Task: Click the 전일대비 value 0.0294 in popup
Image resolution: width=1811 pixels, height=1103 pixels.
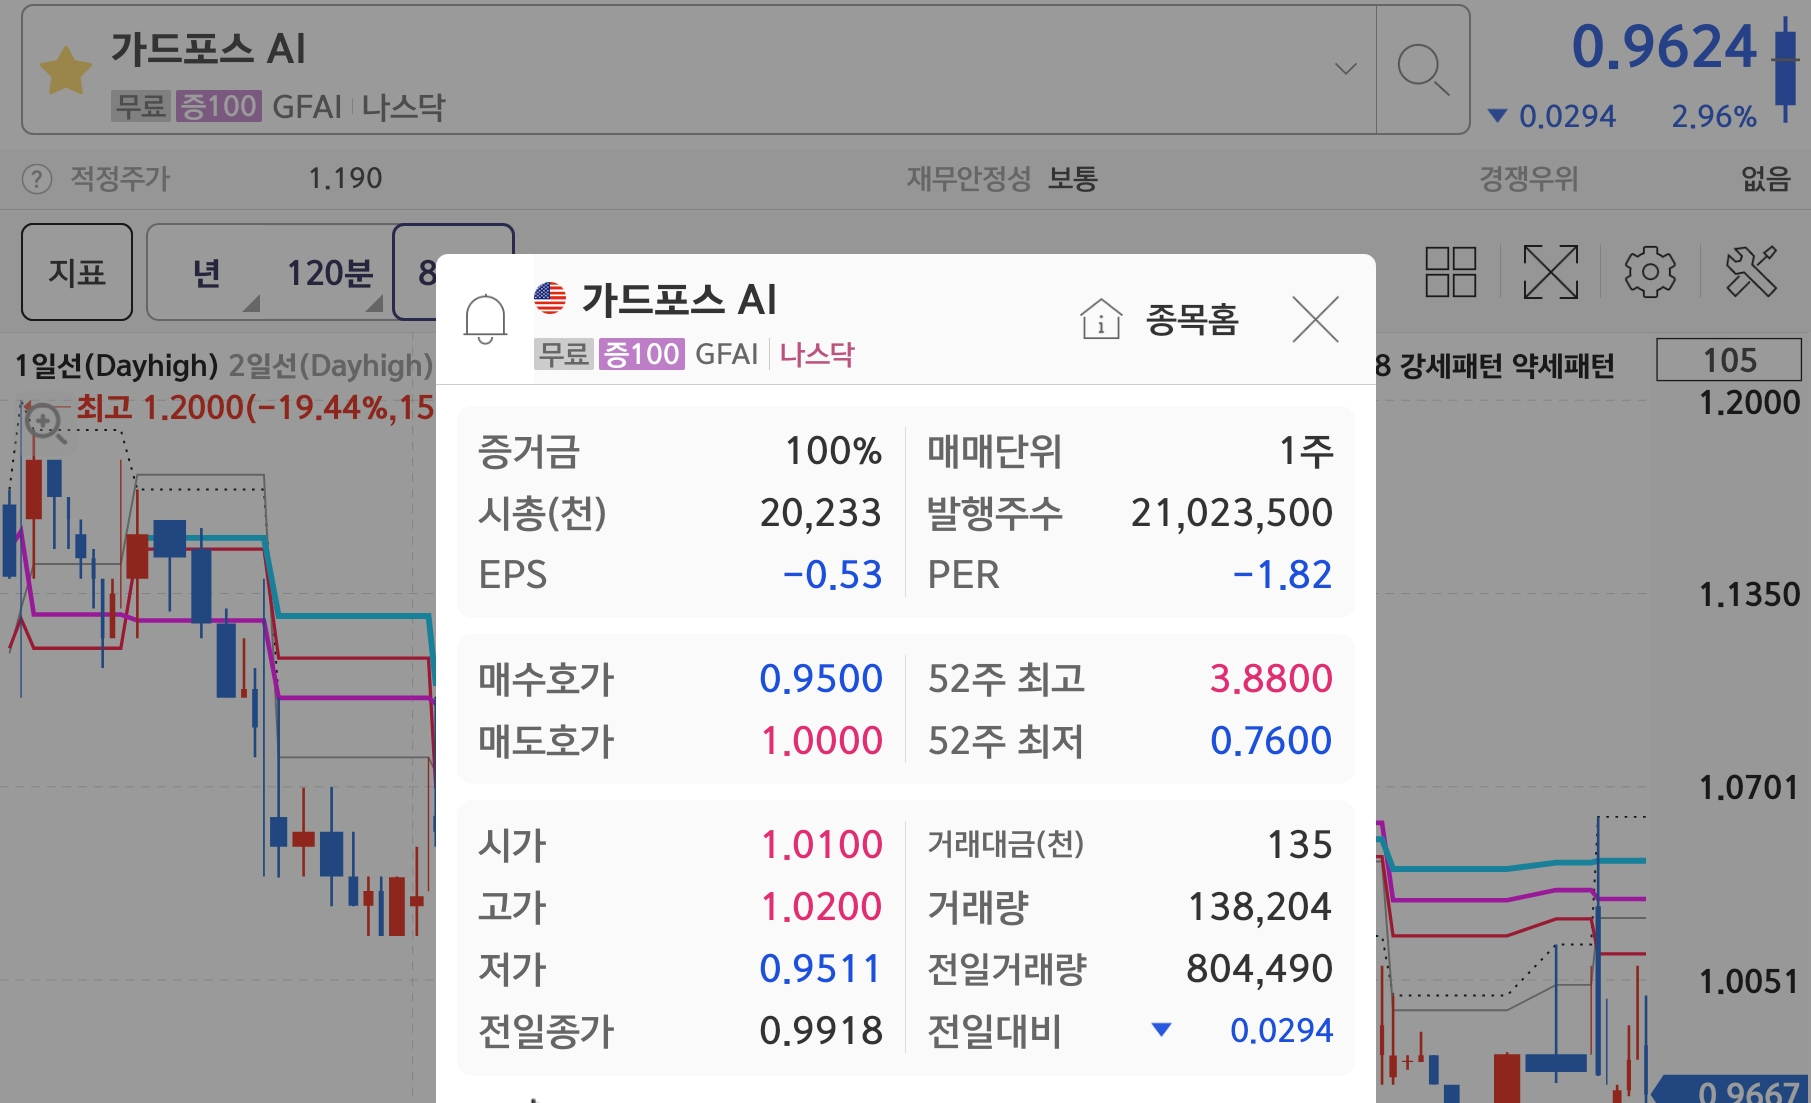Action: point(1281,1031)
